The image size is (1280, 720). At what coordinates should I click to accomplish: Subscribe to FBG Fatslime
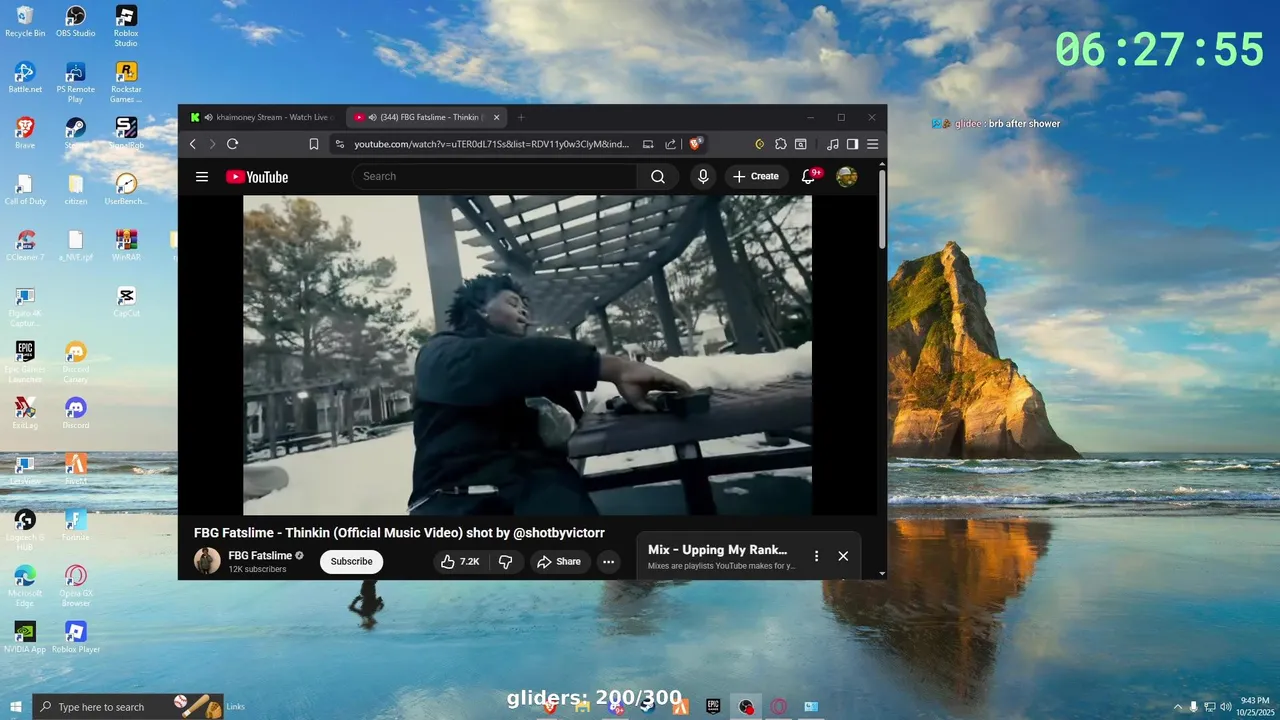(x=351, y=562)
